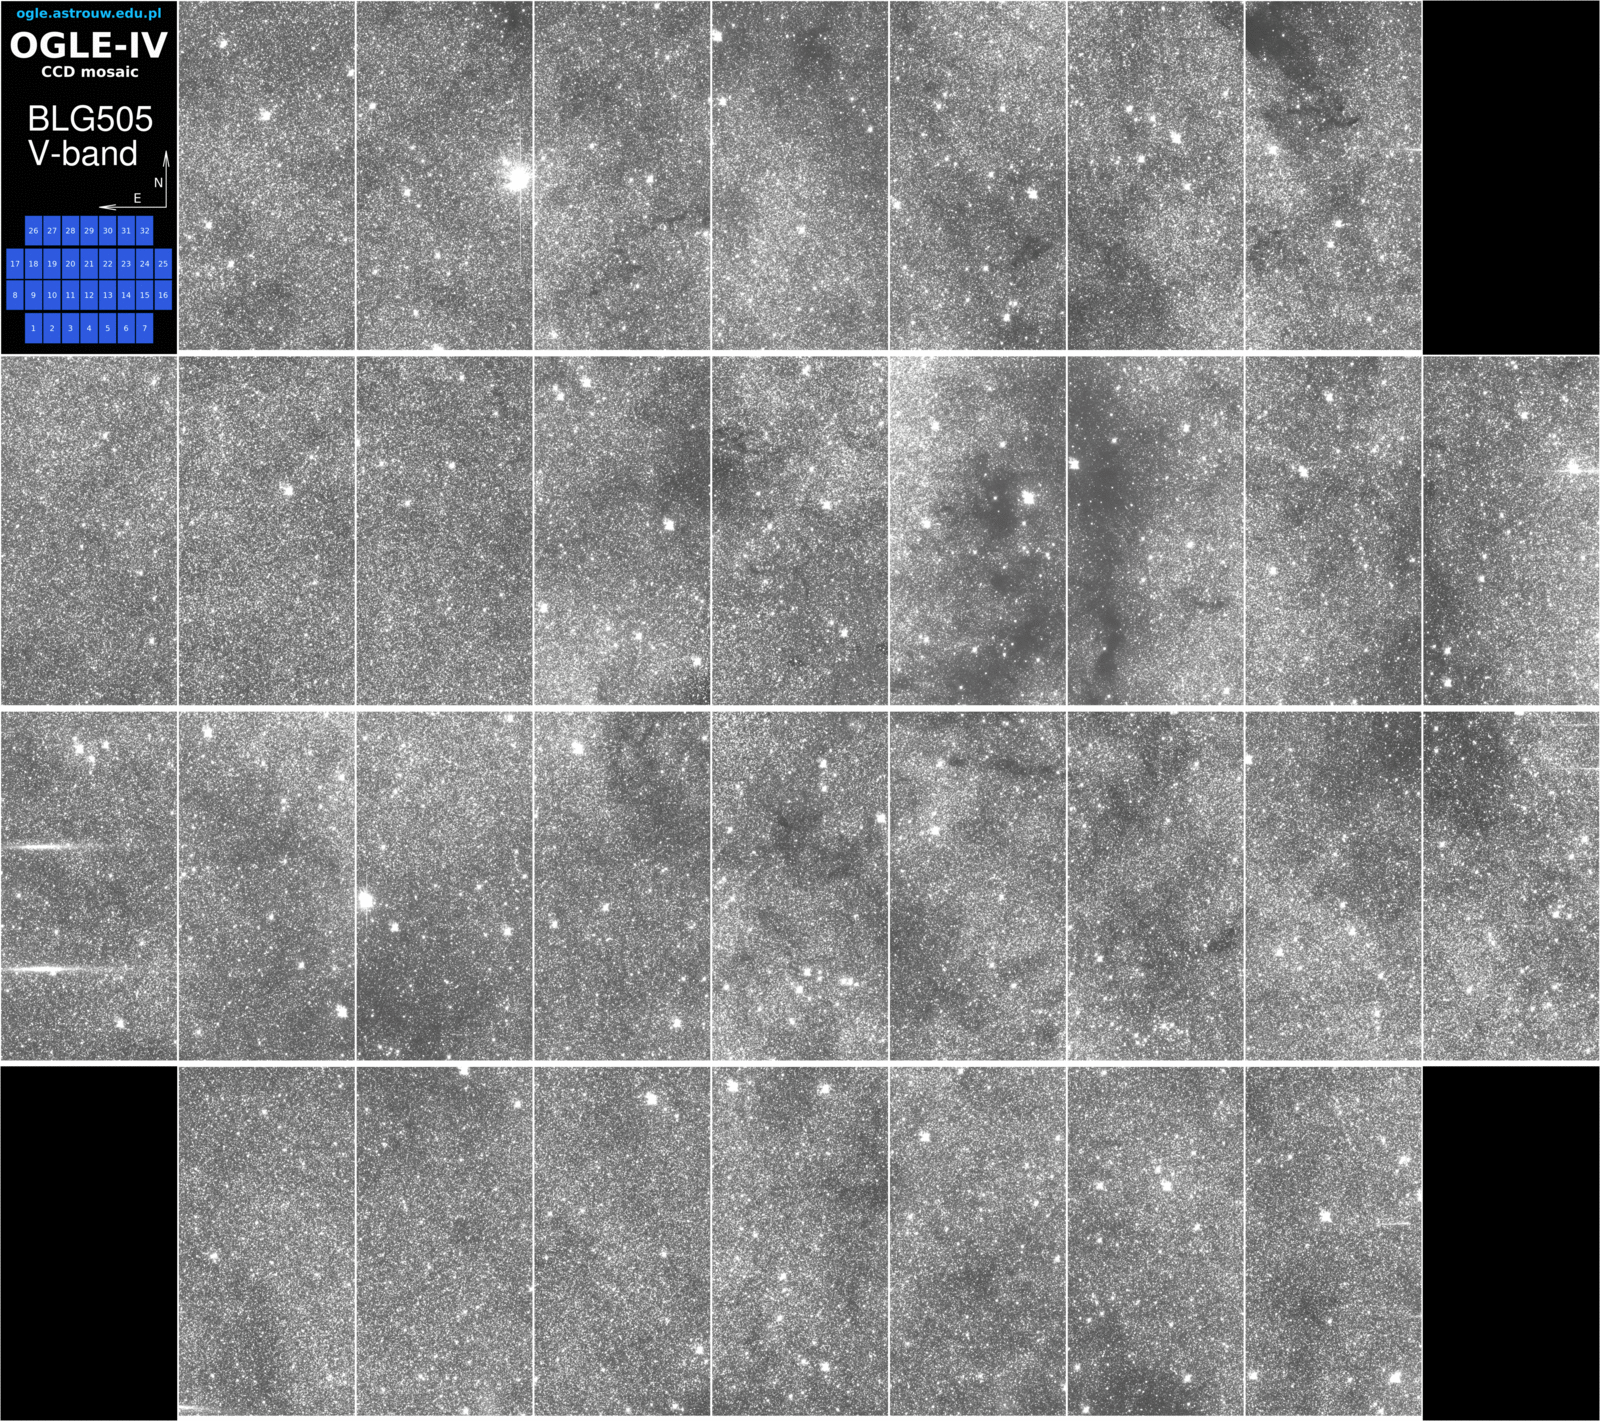The height and width of the screenshot is (1421, 1600).
Task: Click the blue map square marked 5
Action: click(x=108, y=328)
